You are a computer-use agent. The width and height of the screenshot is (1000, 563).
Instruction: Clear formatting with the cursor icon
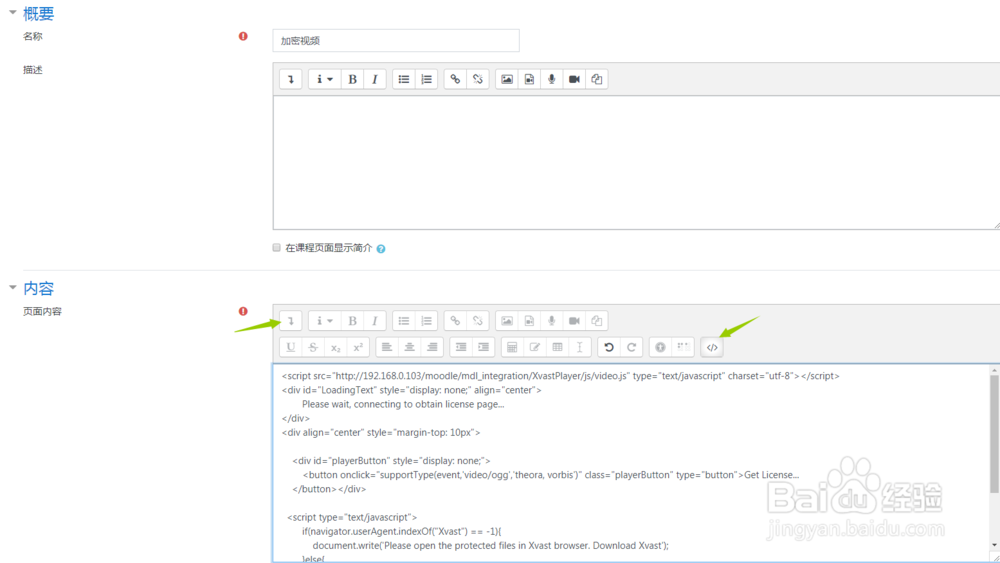(580, 347)
